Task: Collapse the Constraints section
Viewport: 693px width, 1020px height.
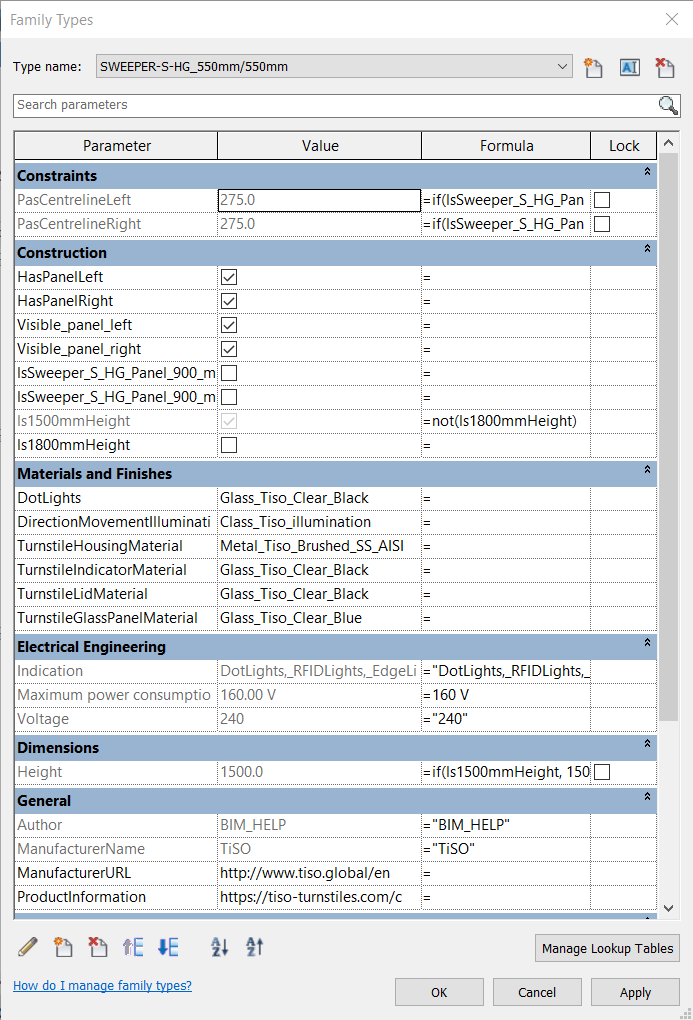Action: coord(647,172)
